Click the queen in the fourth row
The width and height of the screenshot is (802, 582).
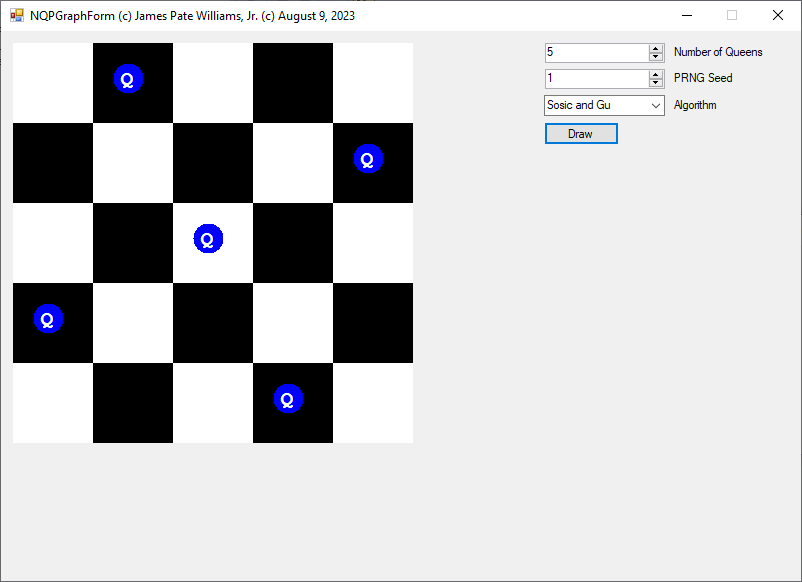click(48, 319)
